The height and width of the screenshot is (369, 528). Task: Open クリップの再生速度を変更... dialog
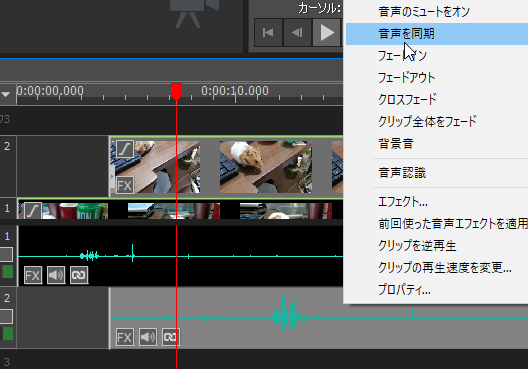click(x=437, y=267)
